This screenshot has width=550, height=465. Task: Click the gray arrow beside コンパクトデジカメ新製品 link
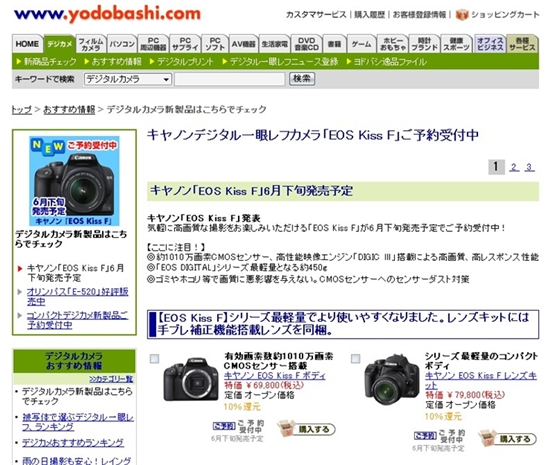[20, 315]
